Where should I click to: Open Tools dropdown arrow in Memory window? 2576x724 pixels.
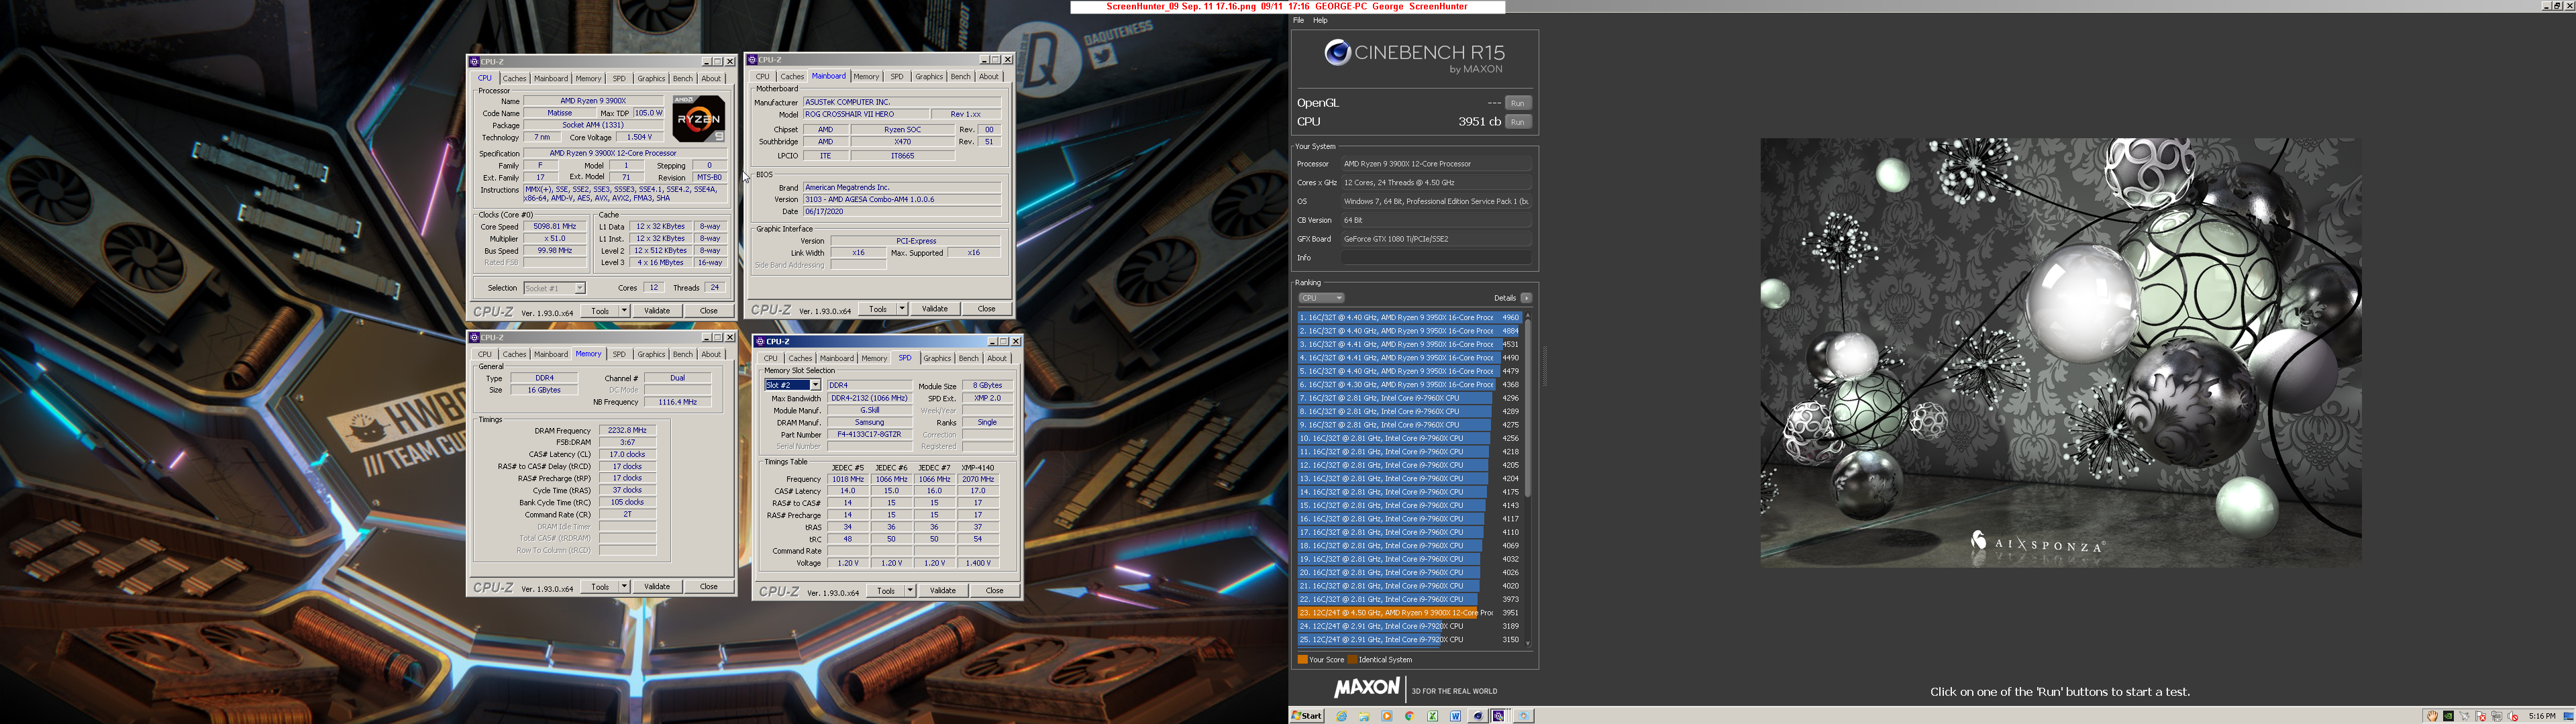[x=624, y=587]
